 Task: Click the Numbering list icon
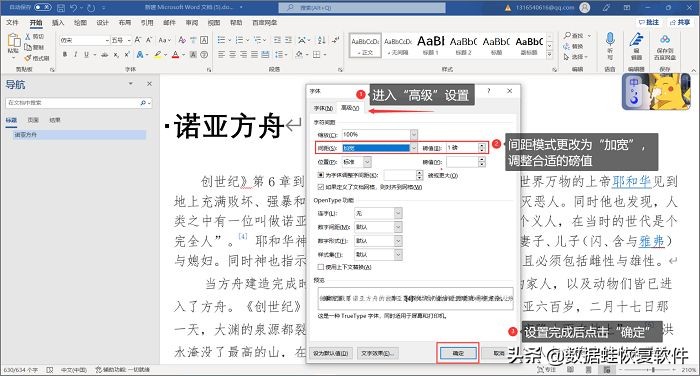point(239,40)
